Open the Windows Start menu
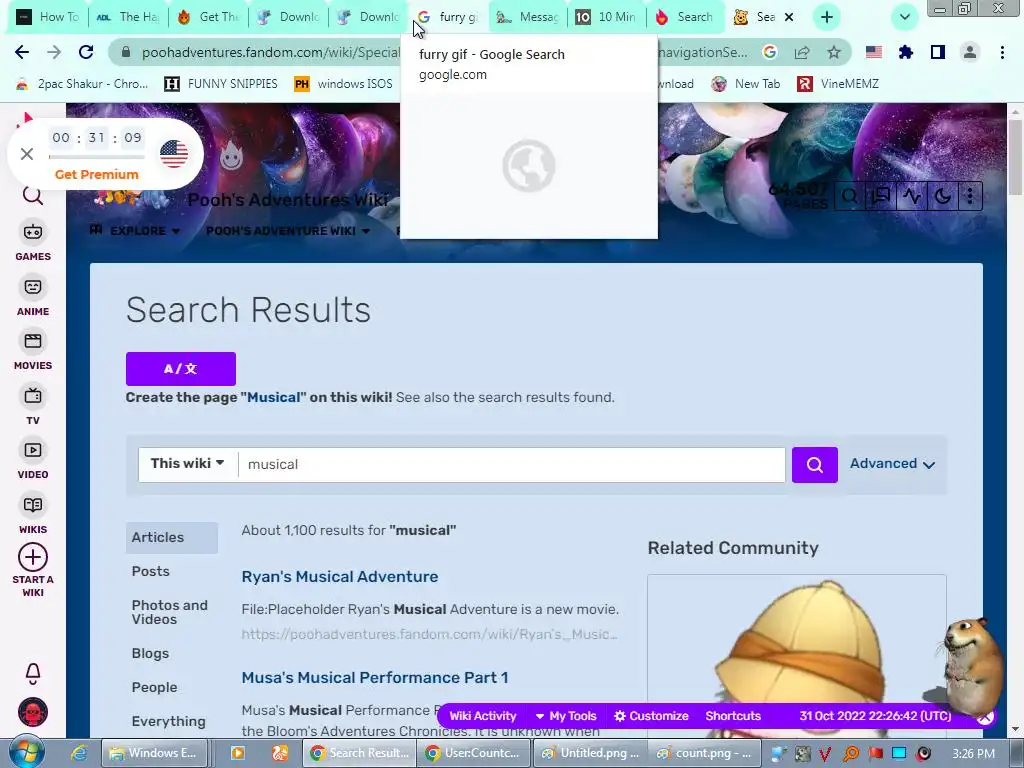Screen dimensions: 1024x768 [x=26, y=753]
